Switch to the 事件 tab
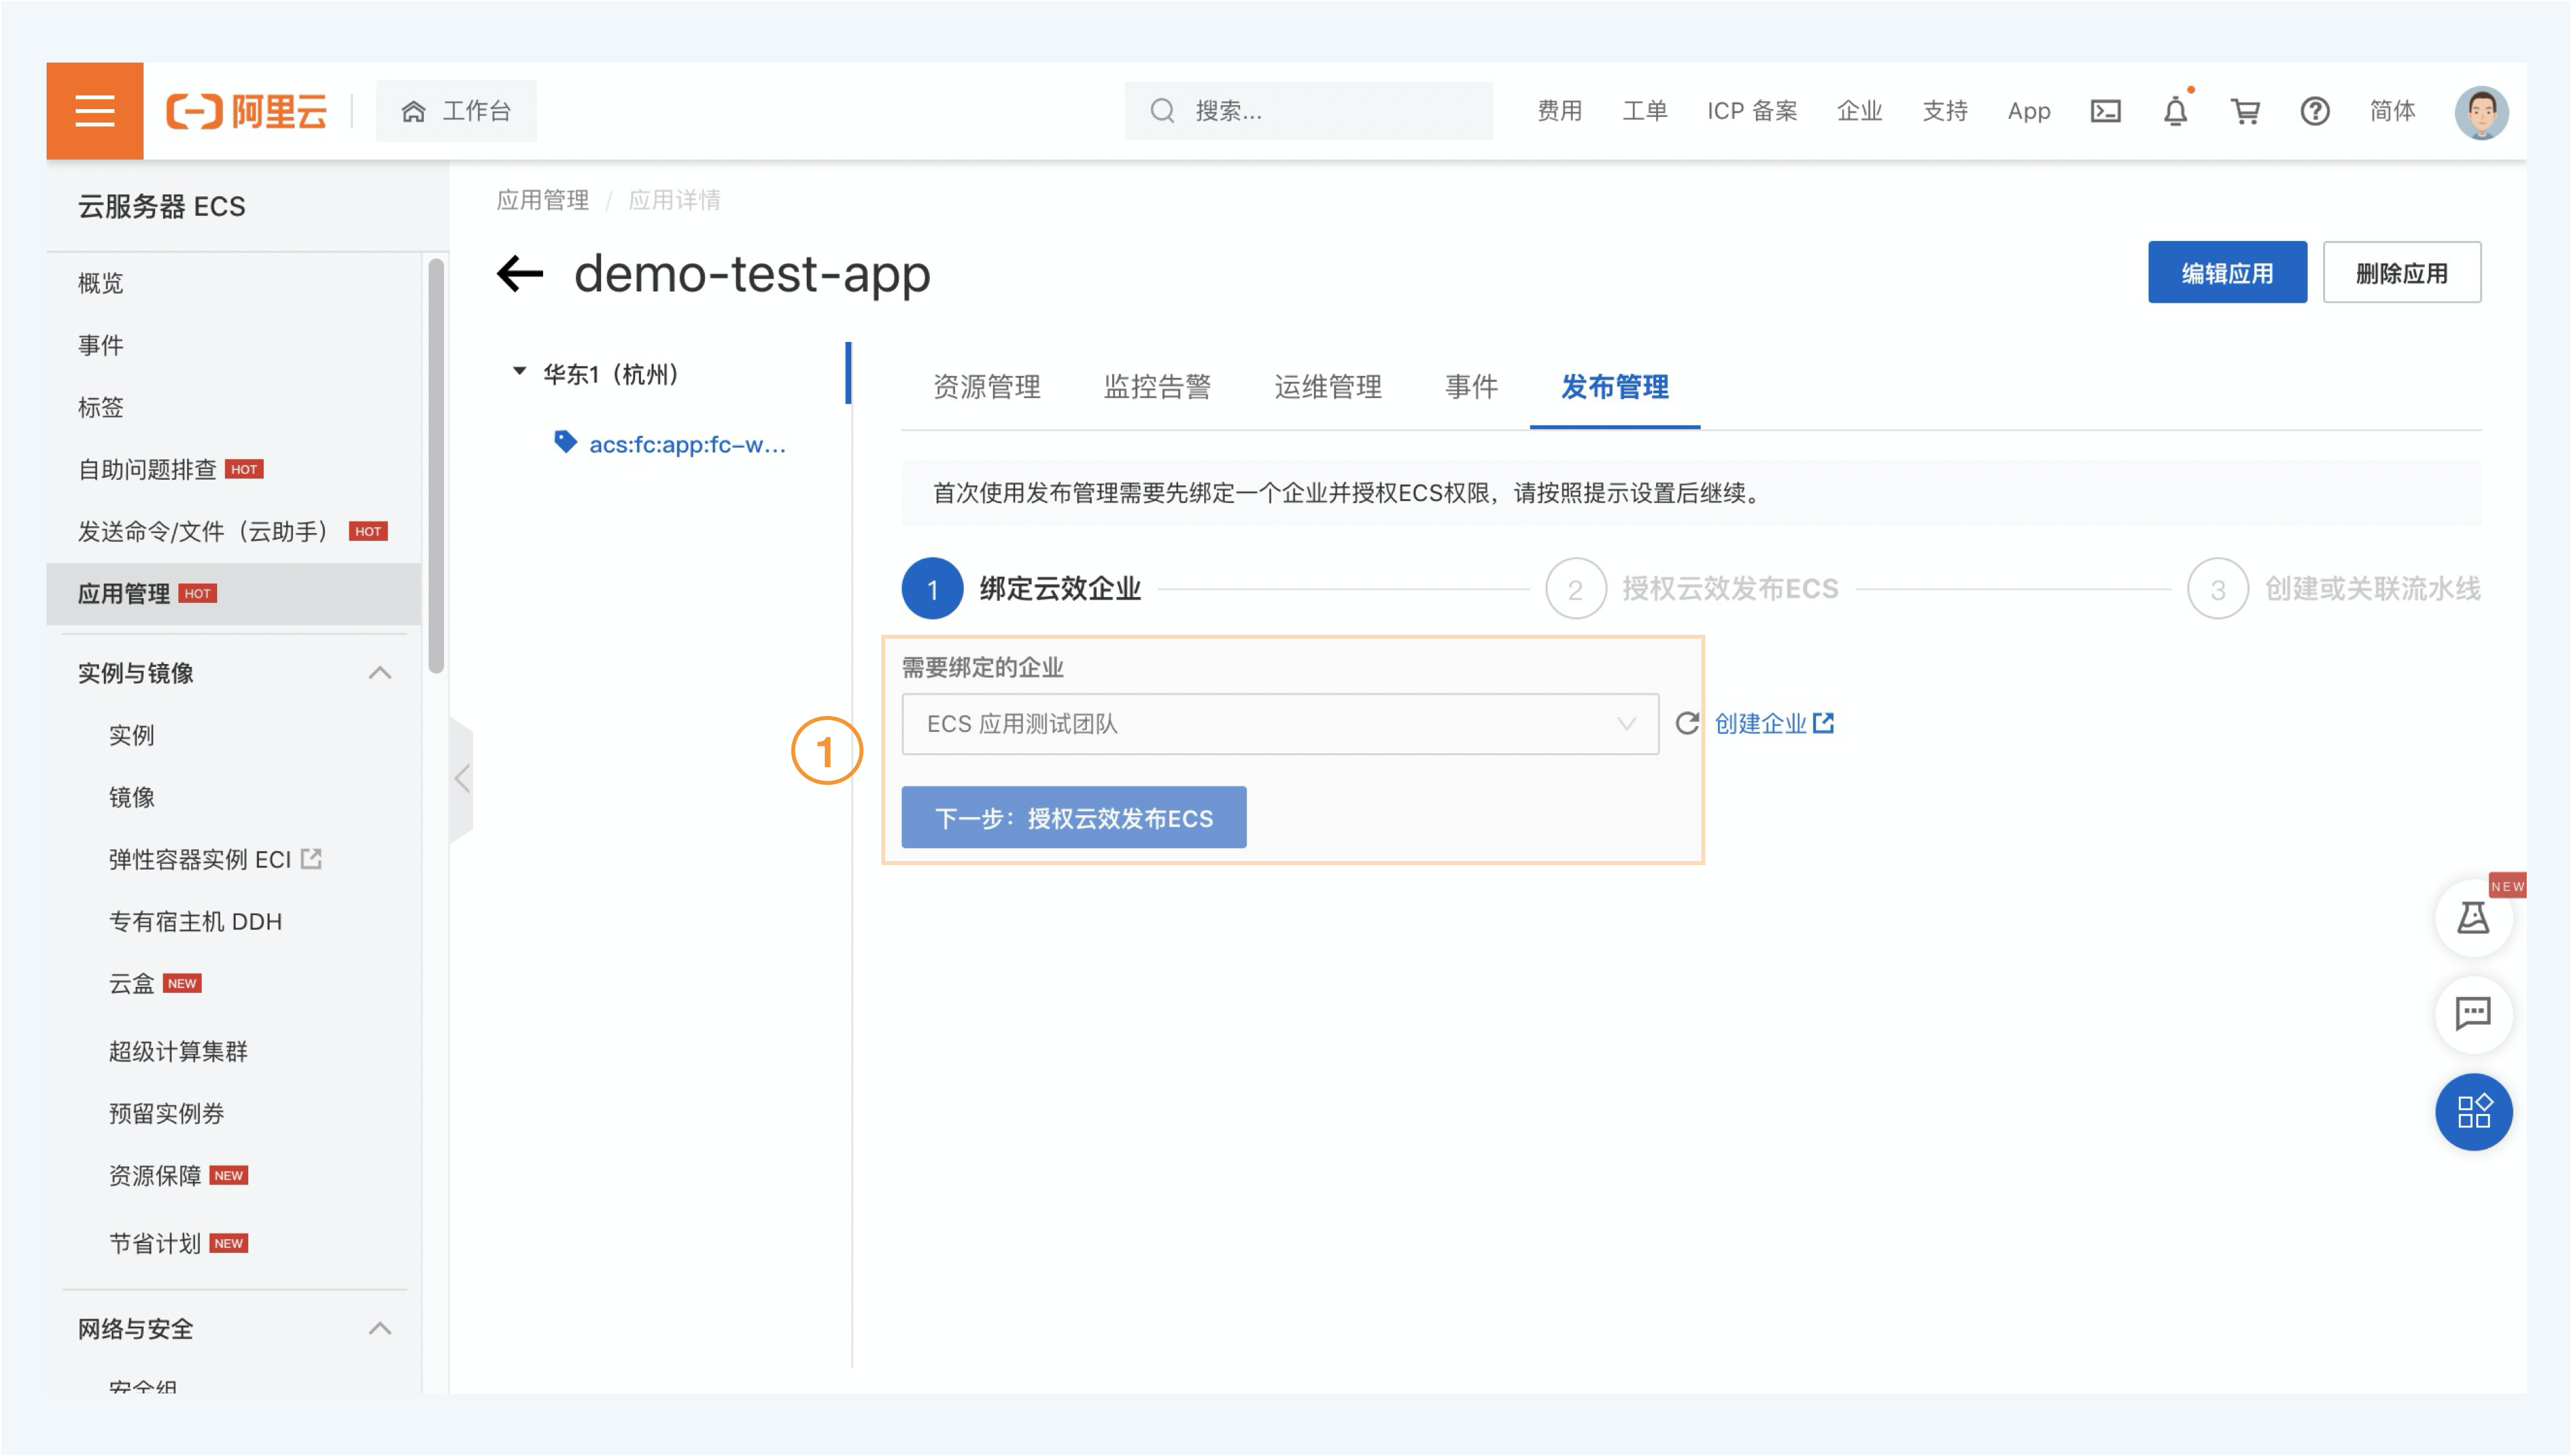This screenshot has height=1456, width=2572. (x=1471, y=387)
